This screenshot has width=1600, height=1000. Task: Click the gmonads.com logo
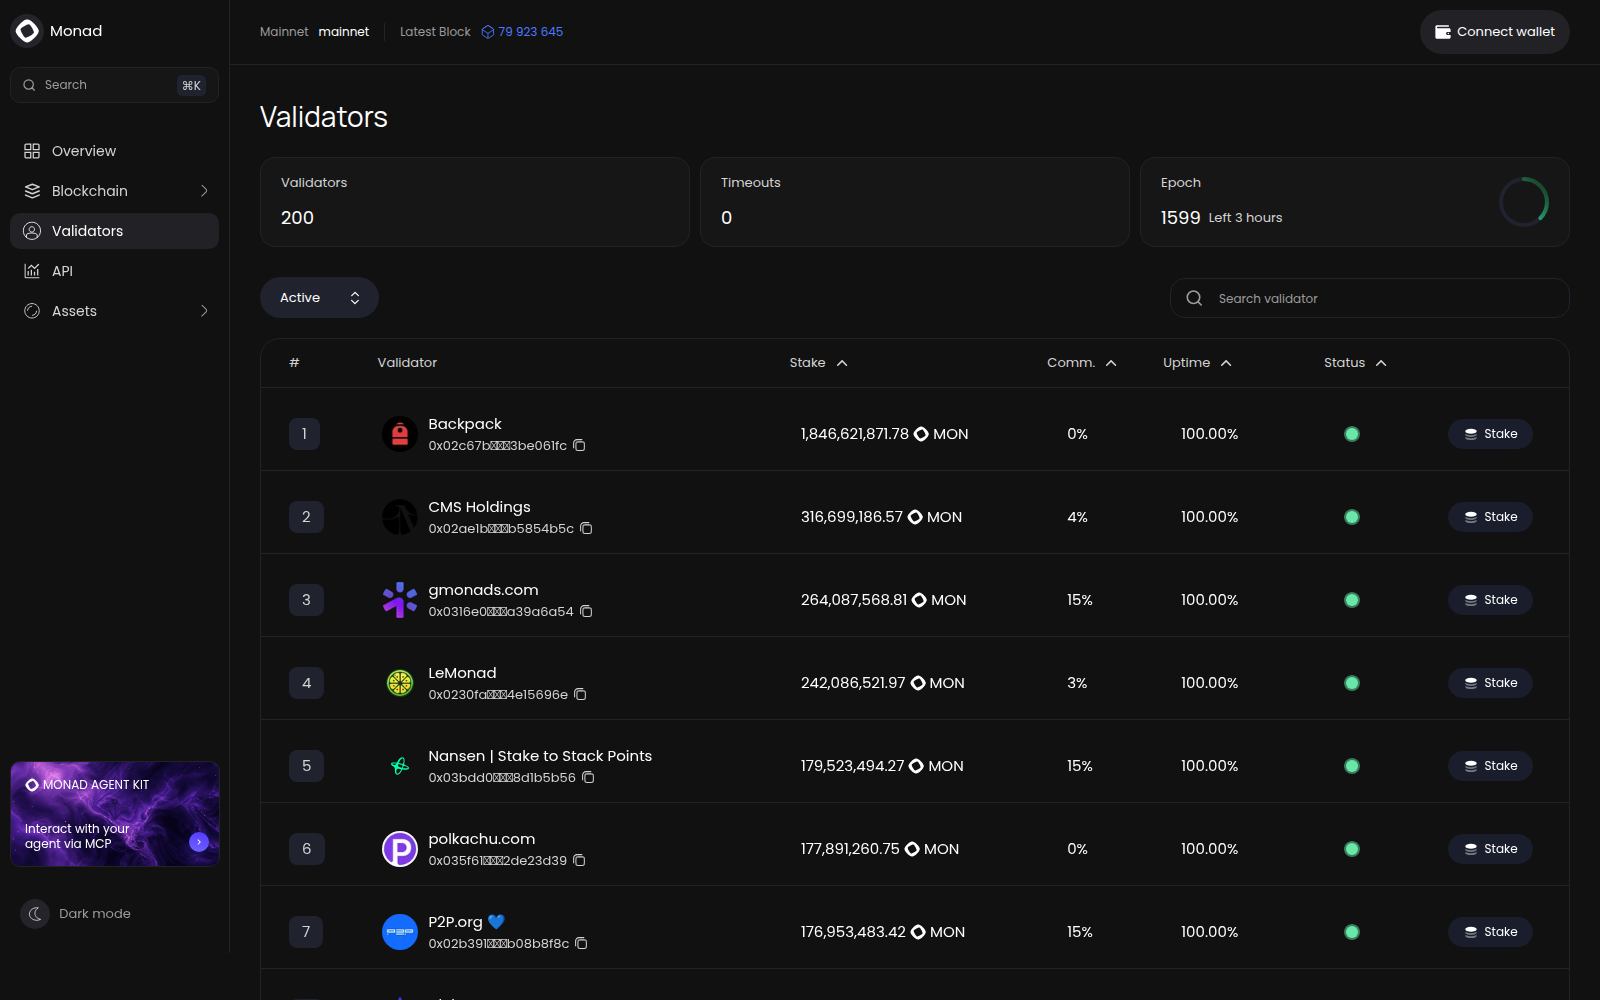[x=400, y=600]
